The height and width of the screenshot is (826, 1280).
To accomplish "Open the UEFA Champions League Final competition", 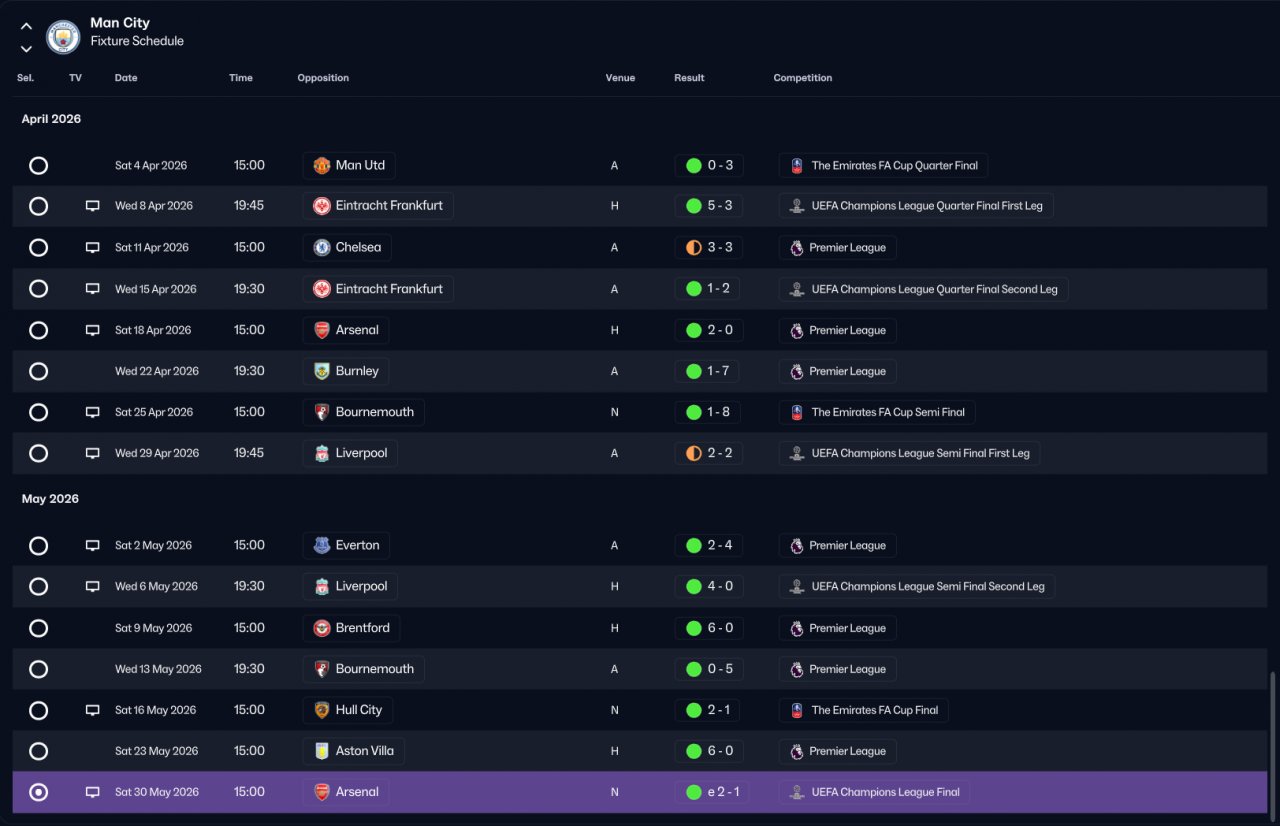I will pyautogui.click(x=874, y=792).
